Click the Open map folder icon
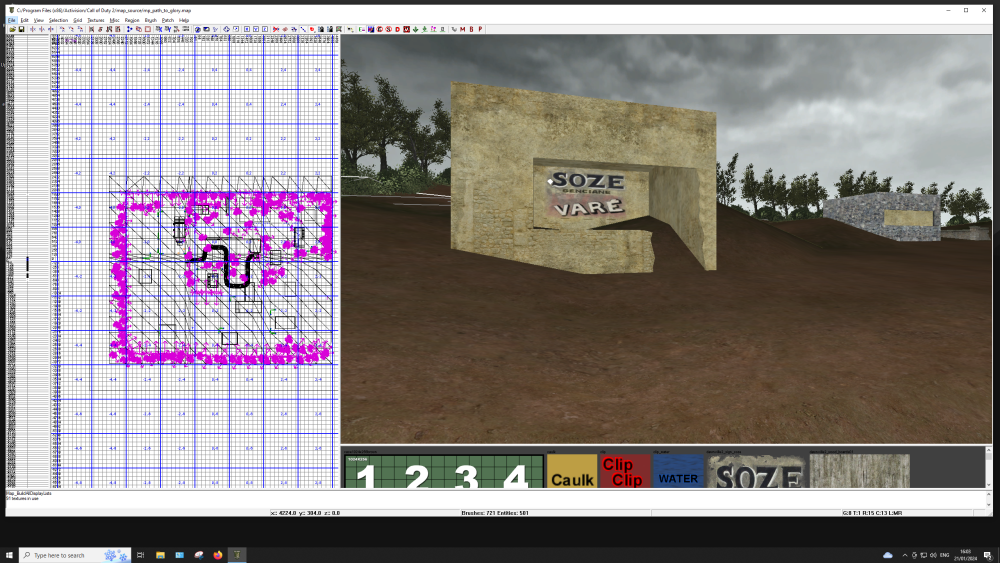Screen dimensions: 1000x563 (x=12, y=29)
